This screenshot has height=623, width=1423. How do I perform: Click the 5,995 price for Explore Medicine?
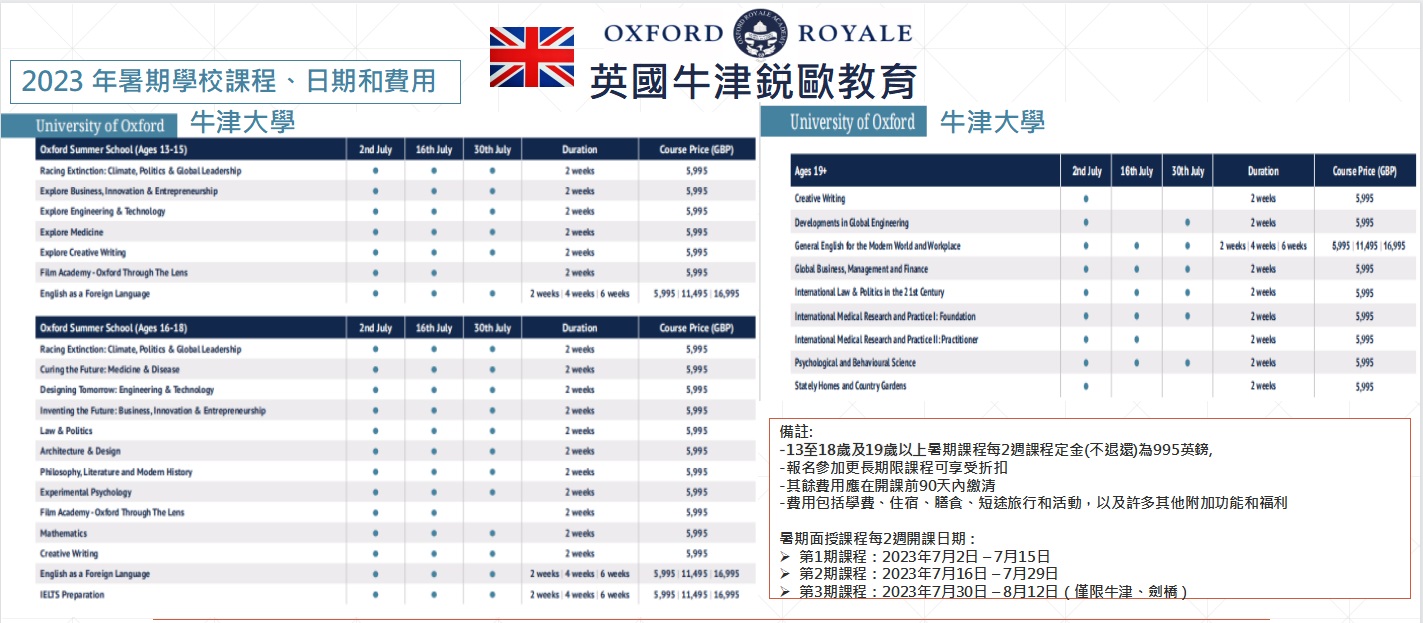[x=697, y=232]
